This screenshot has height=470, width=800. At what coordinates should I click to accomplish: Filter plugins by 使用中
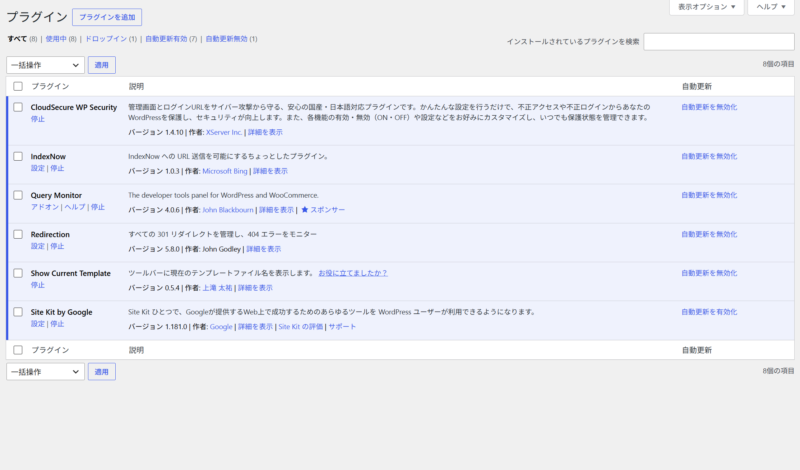tap(56, 39)
